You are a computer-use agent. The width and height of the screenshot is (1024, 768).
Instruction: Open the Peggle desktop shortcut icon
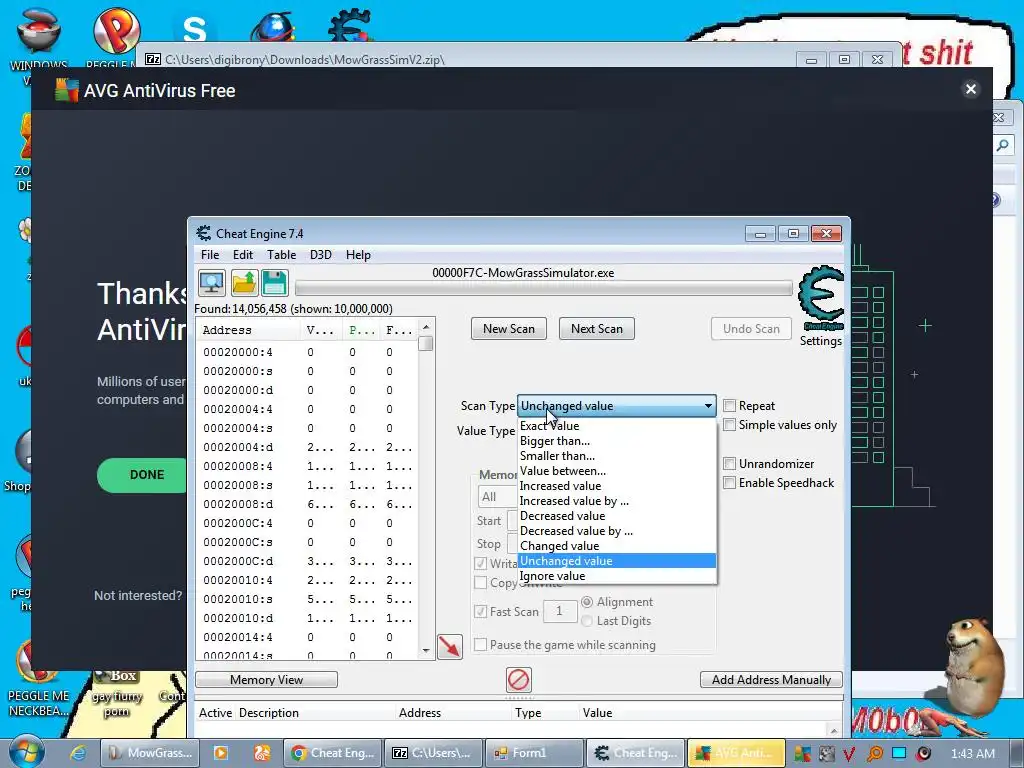click(117, 30)
